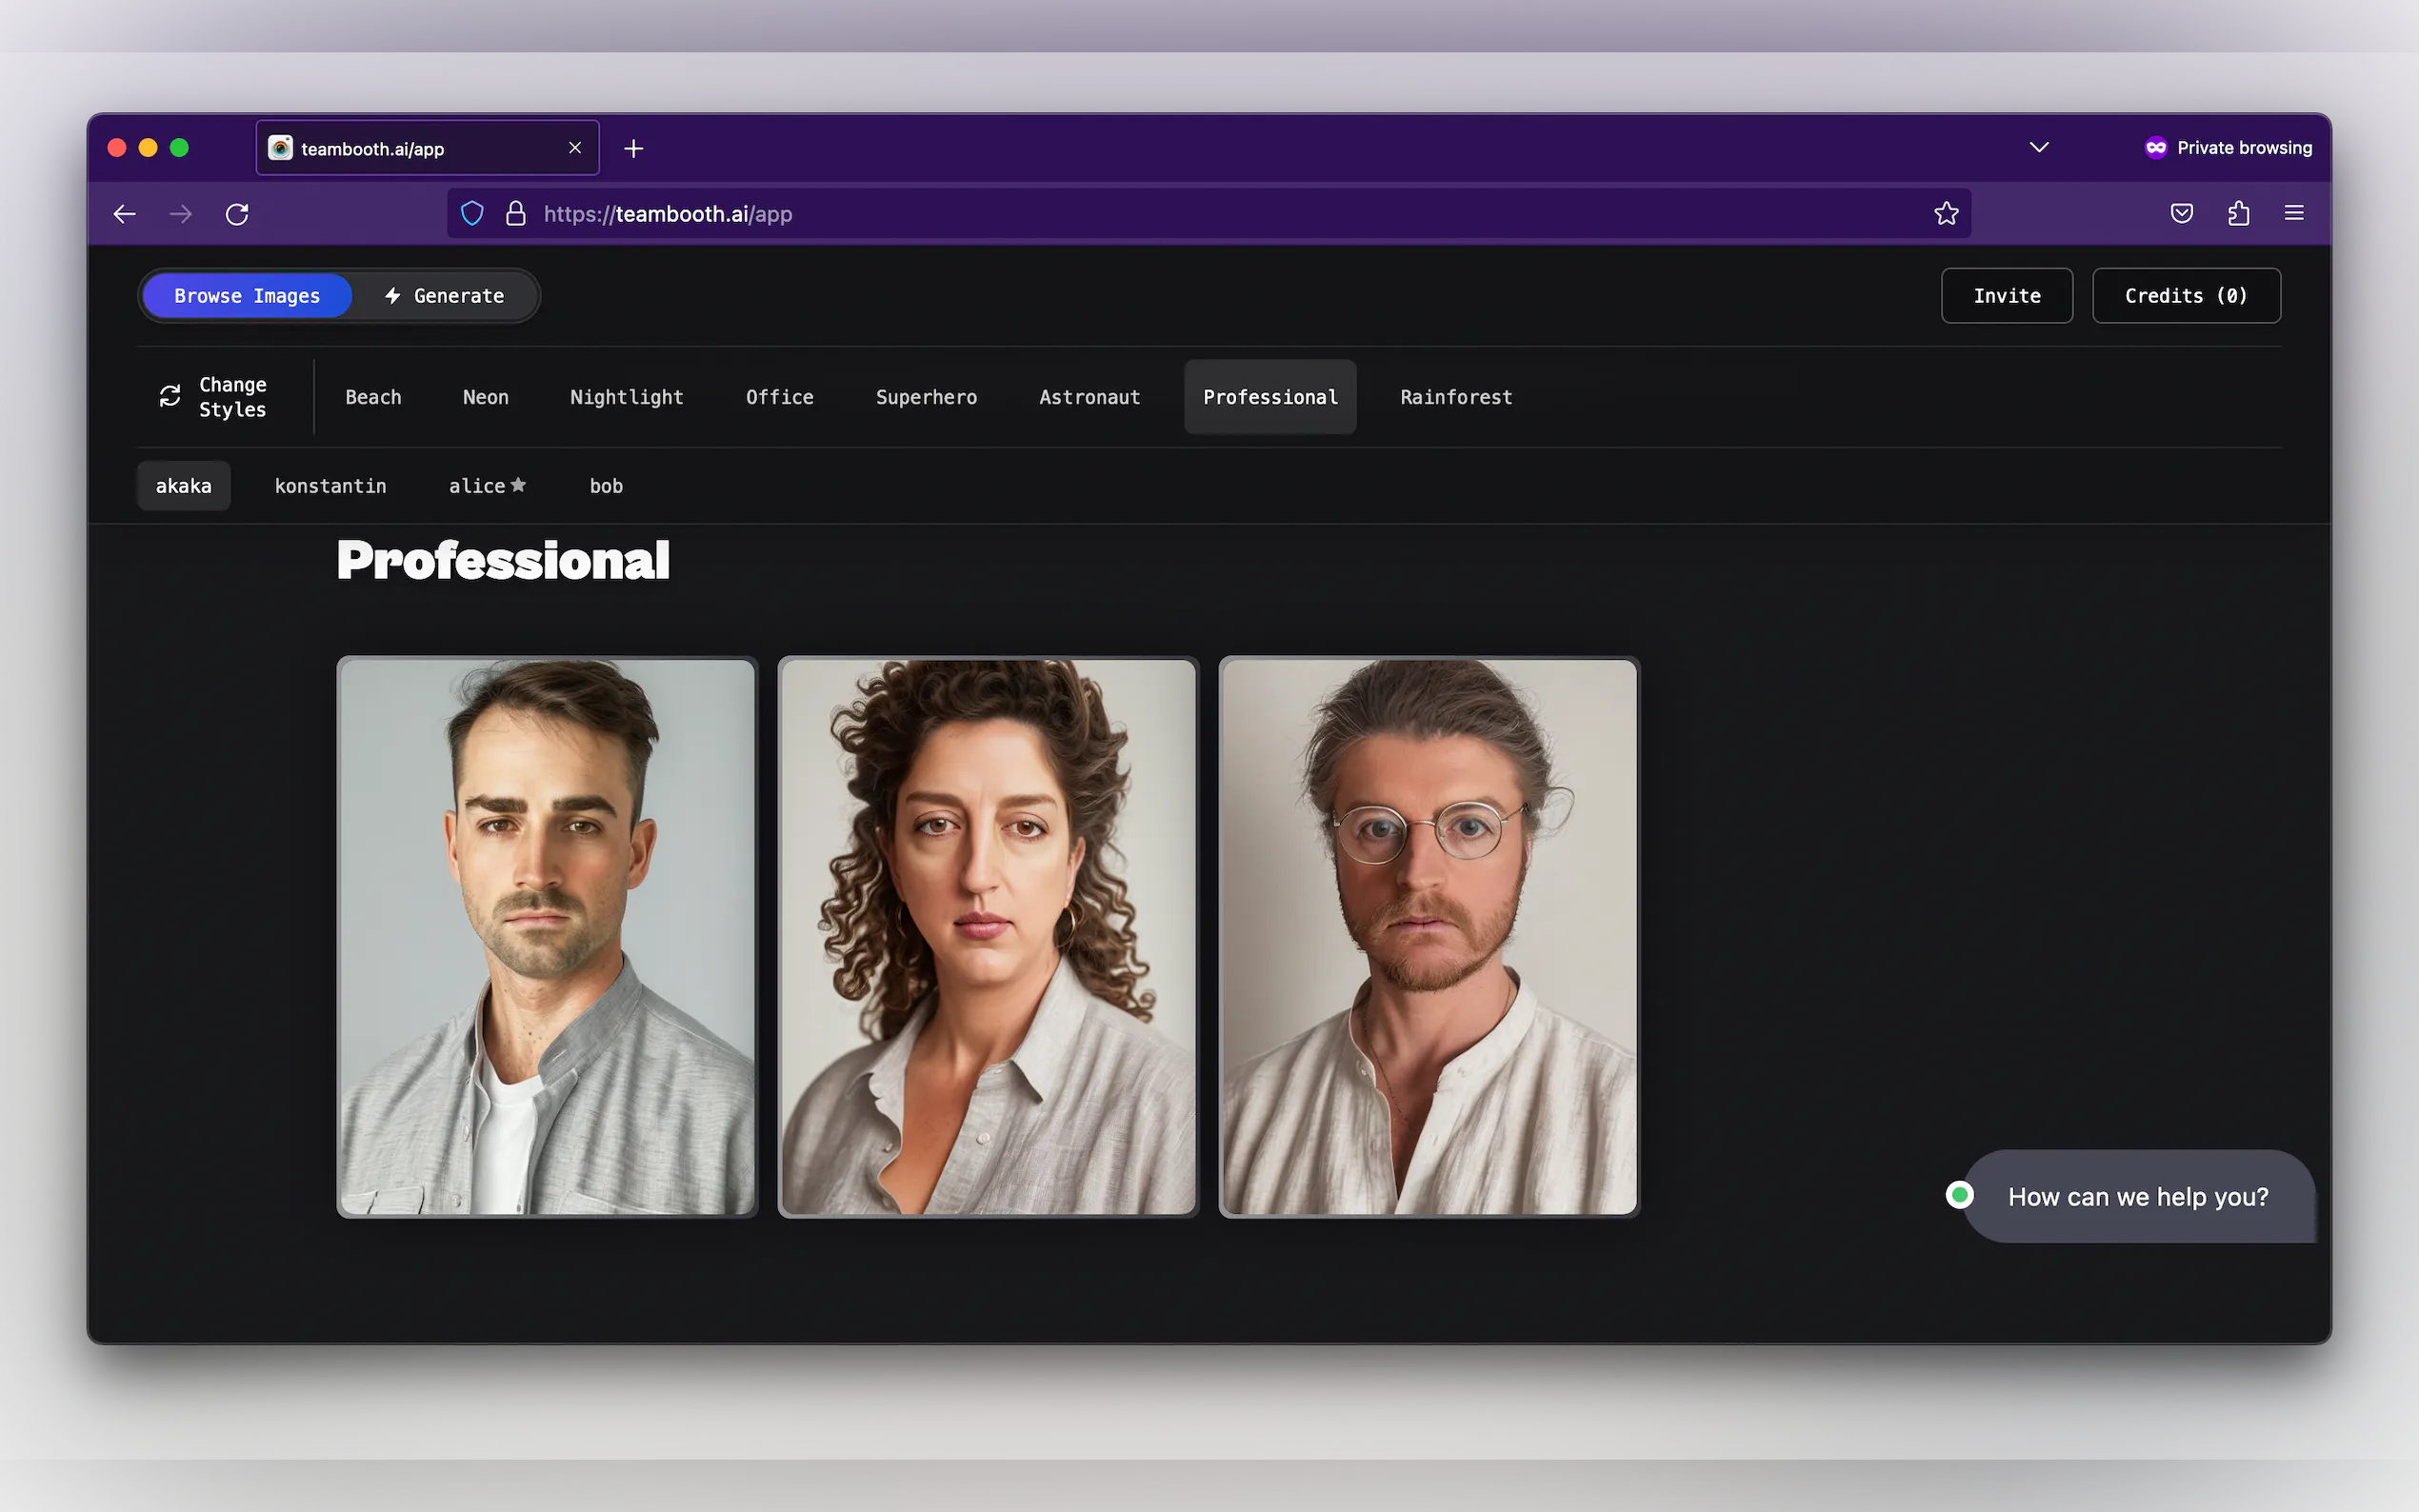Expand the list all tabs chevron
Screen dimensions: 2419x1512
2039,148
